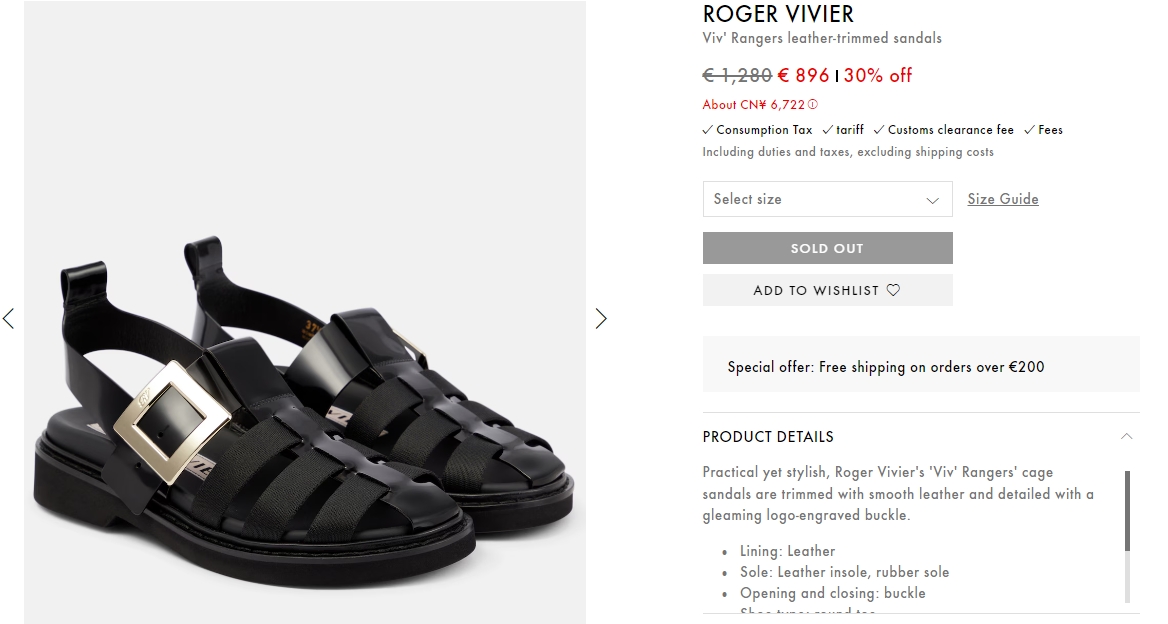This screenshot has width=1168, height=624.
Task: Click the Consumption Tax checkmark
Action: (708, 130)
